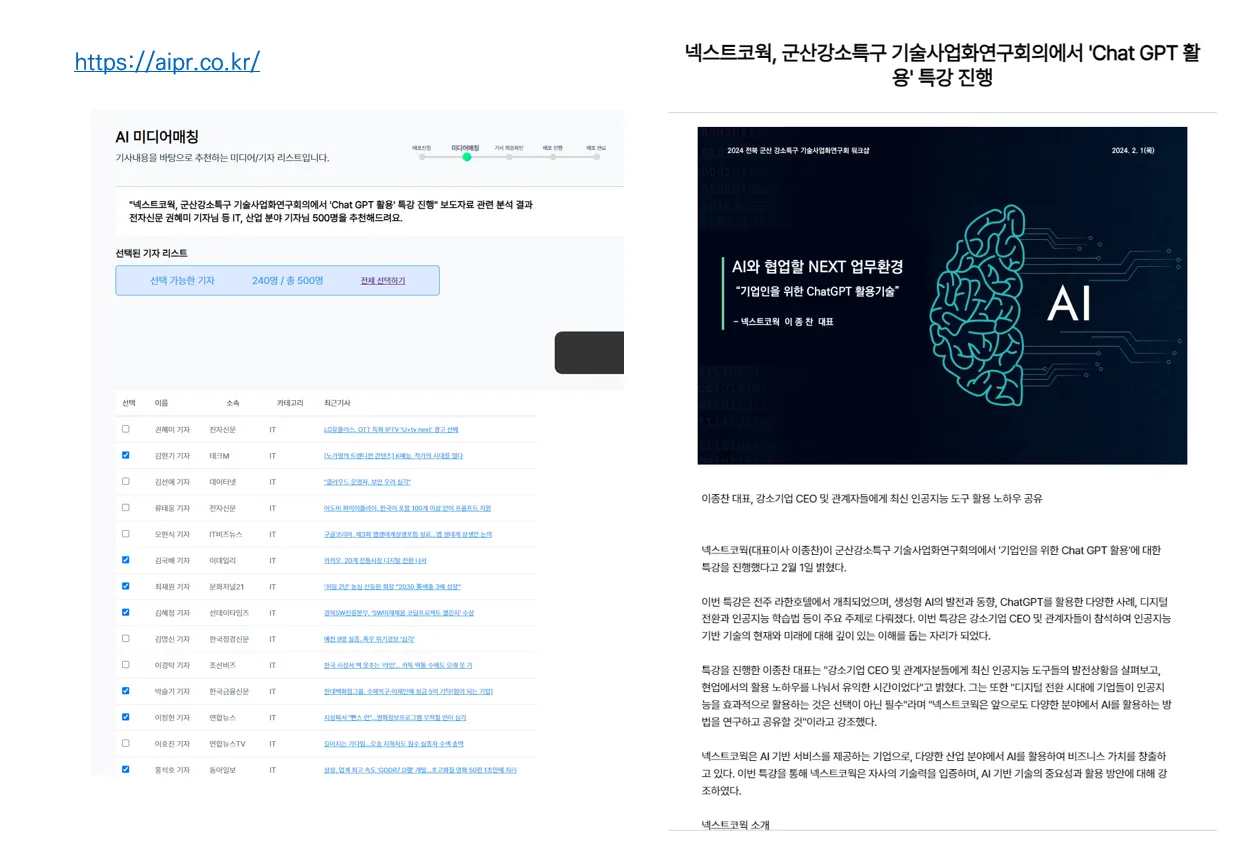Uncheck 홍석호 기자 of 동아일보
Image resolution: width=1256 pixels, height=860 pixels.
(126, 769)
